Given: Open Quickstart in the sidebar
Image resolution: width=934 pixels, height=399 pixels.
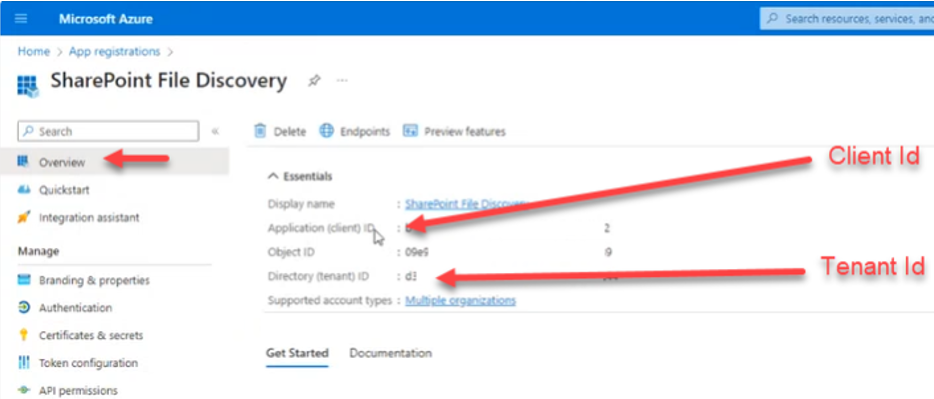Looking at the screenshot, I should tap(64, 190).
